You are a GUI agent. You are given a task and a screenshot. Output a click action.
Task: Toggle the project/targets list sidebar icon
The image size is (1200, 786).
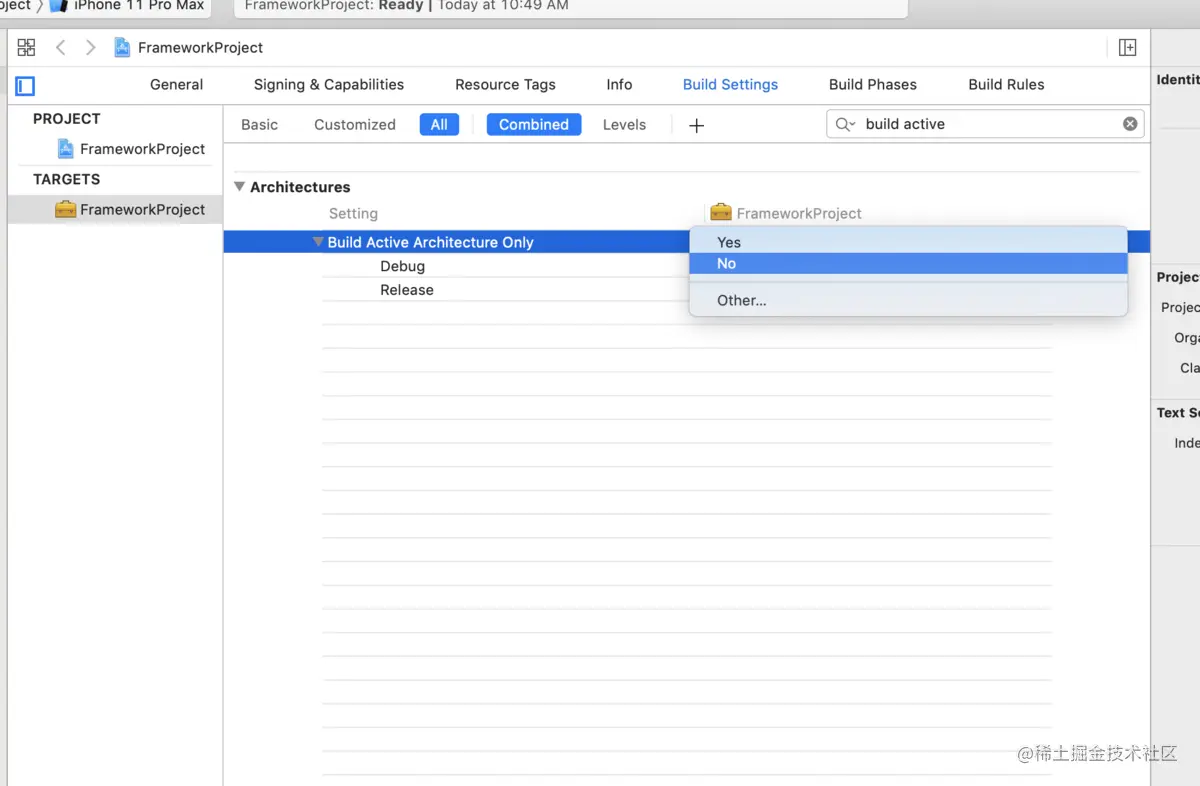tap(26, 86)
